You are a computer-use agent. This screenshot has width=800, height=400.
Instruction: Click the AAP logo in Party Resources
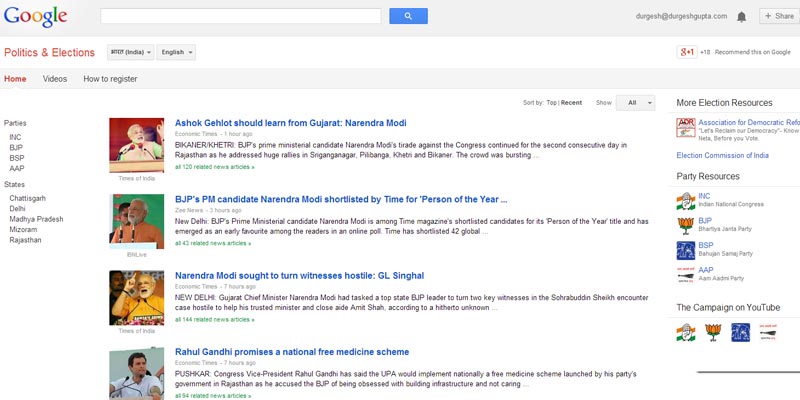[x=685, y=275]
